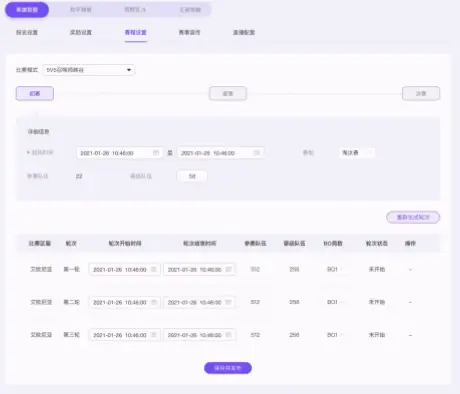Select the active 赛程设置 tab

pos(136,32)
